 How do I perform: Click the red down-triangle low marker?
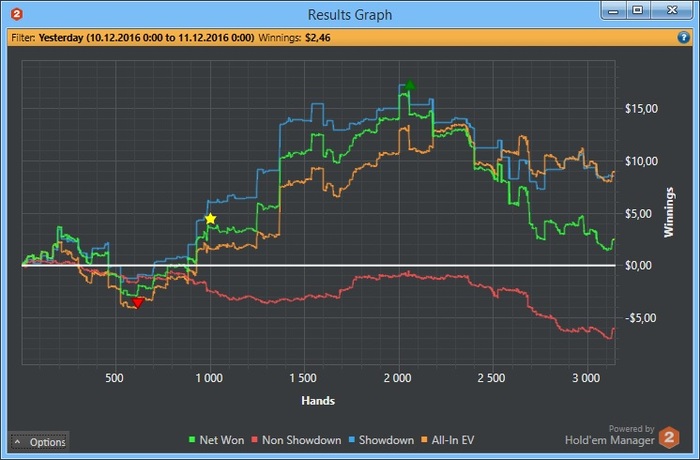(x=138, y=303)
